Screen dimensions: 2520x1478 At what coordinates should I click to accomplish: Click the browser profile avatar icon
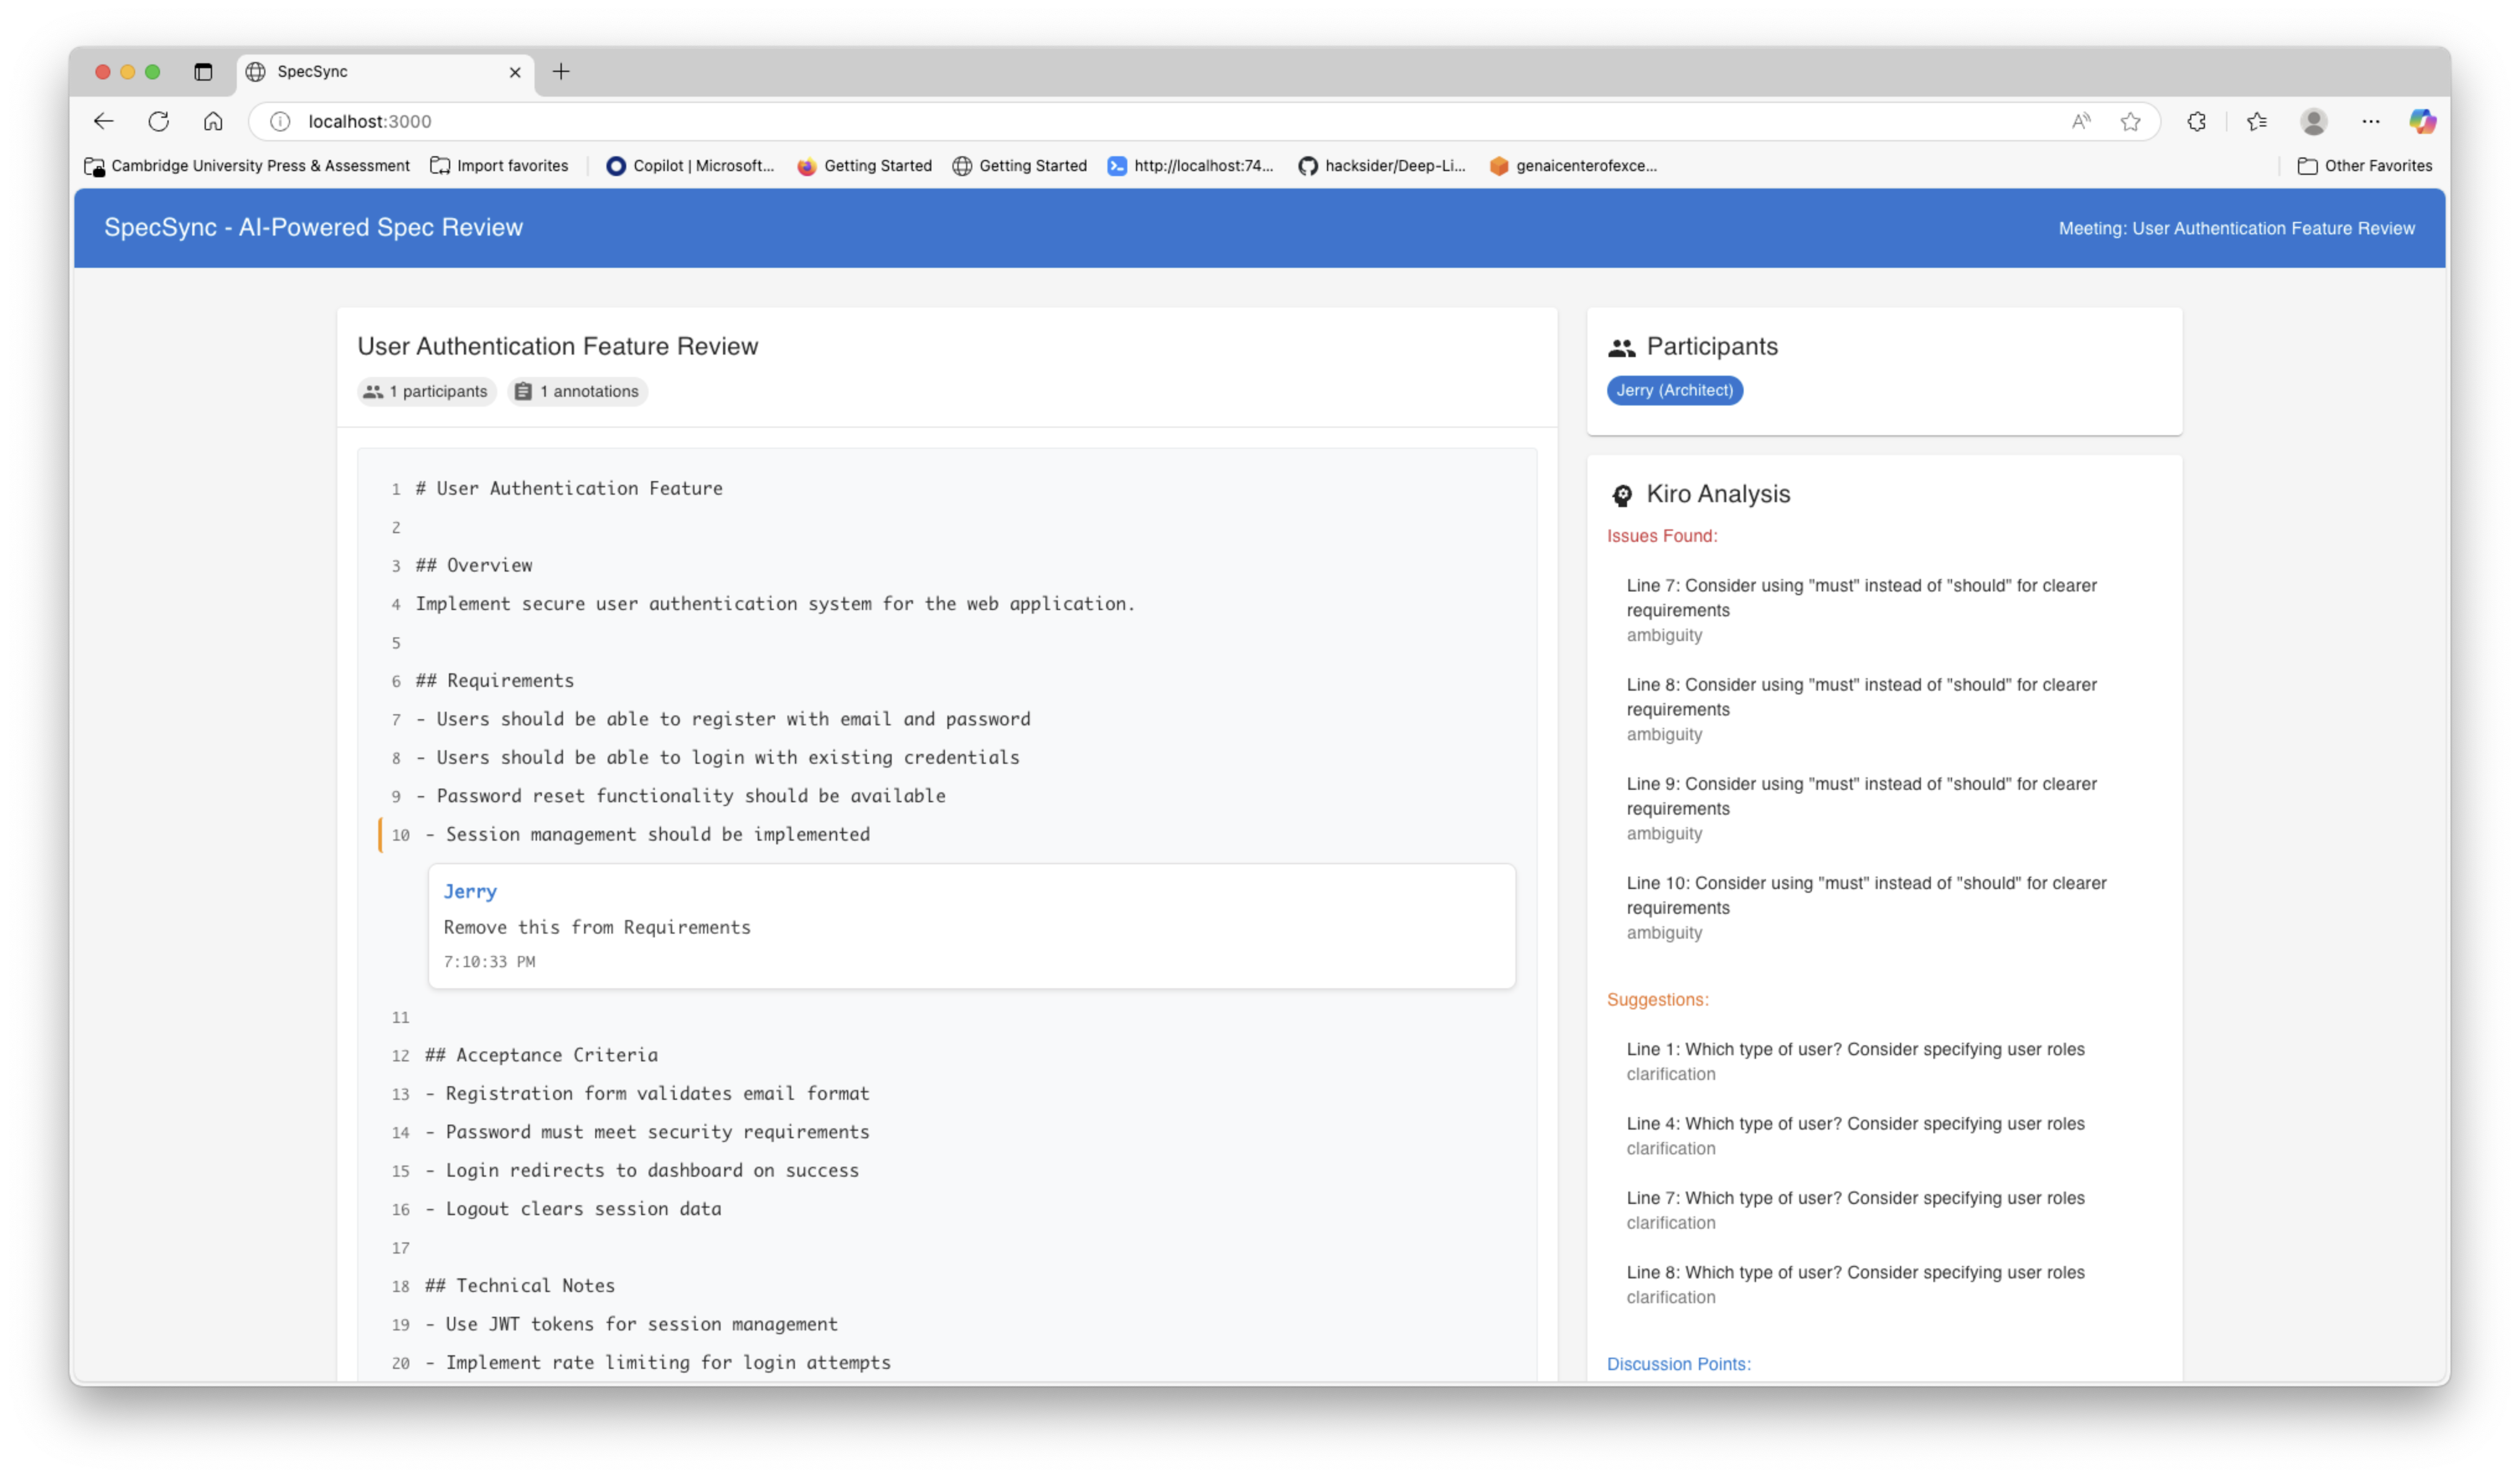pos(2313,121)
